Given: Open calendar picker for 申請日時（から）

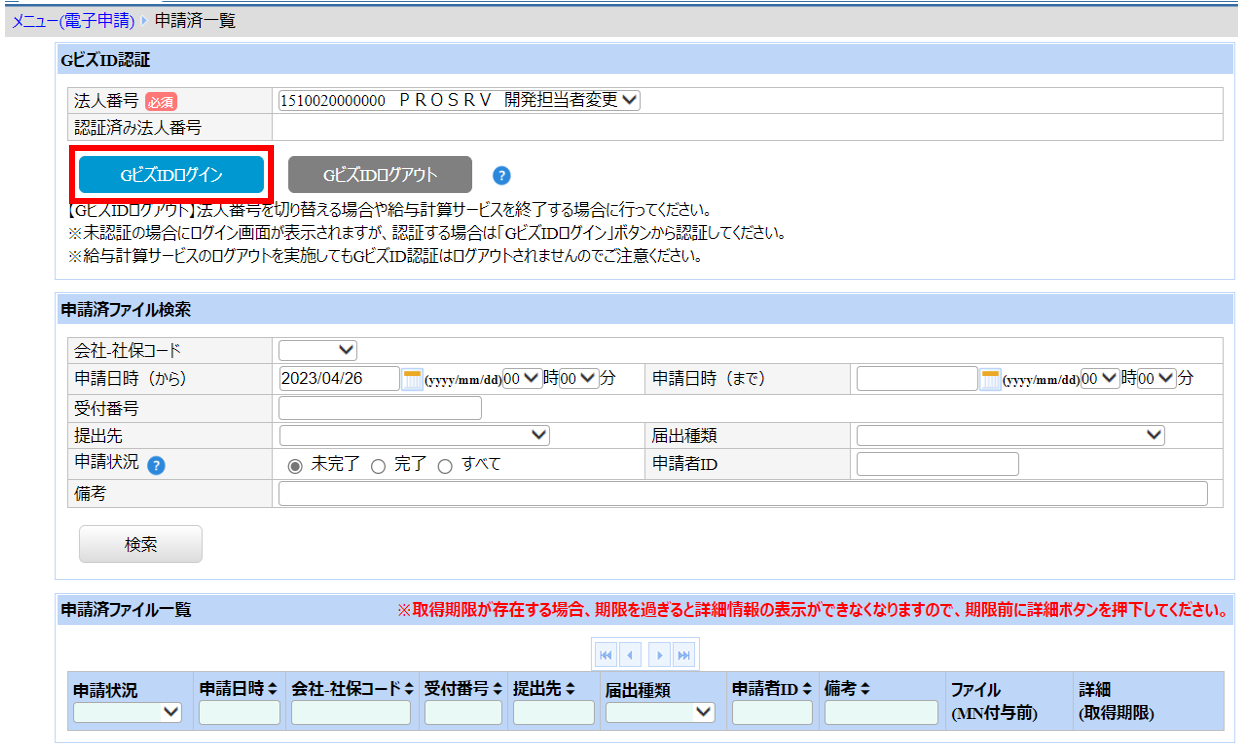Looking at the screenshot, I should point(412,379).
